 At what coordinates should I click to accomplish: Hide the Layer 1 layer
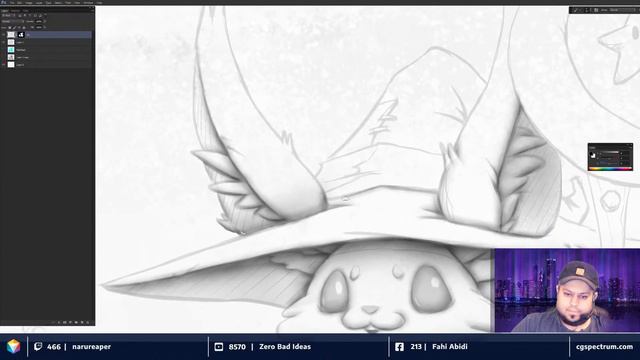click(3, 42)
